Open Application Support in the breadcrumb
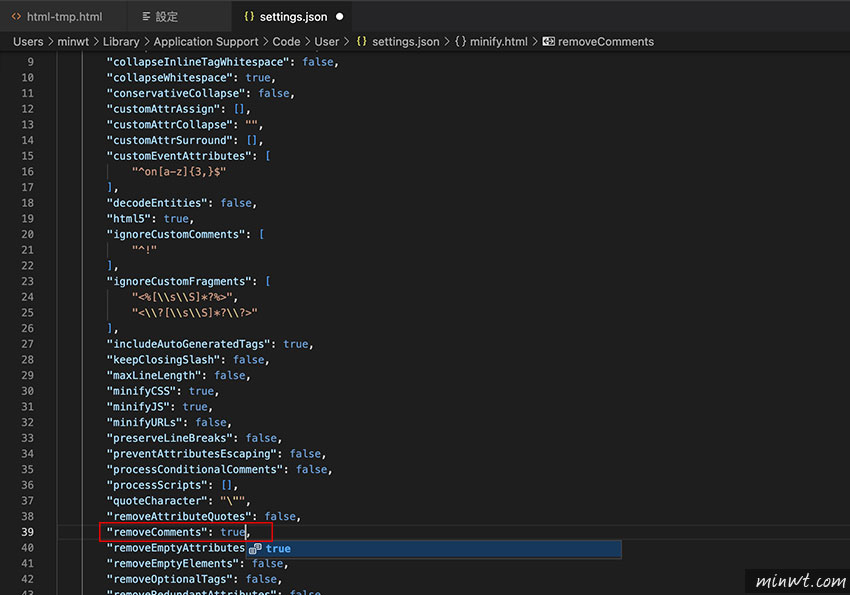This screenshot has width=850, height=595. tap(206, 42)
